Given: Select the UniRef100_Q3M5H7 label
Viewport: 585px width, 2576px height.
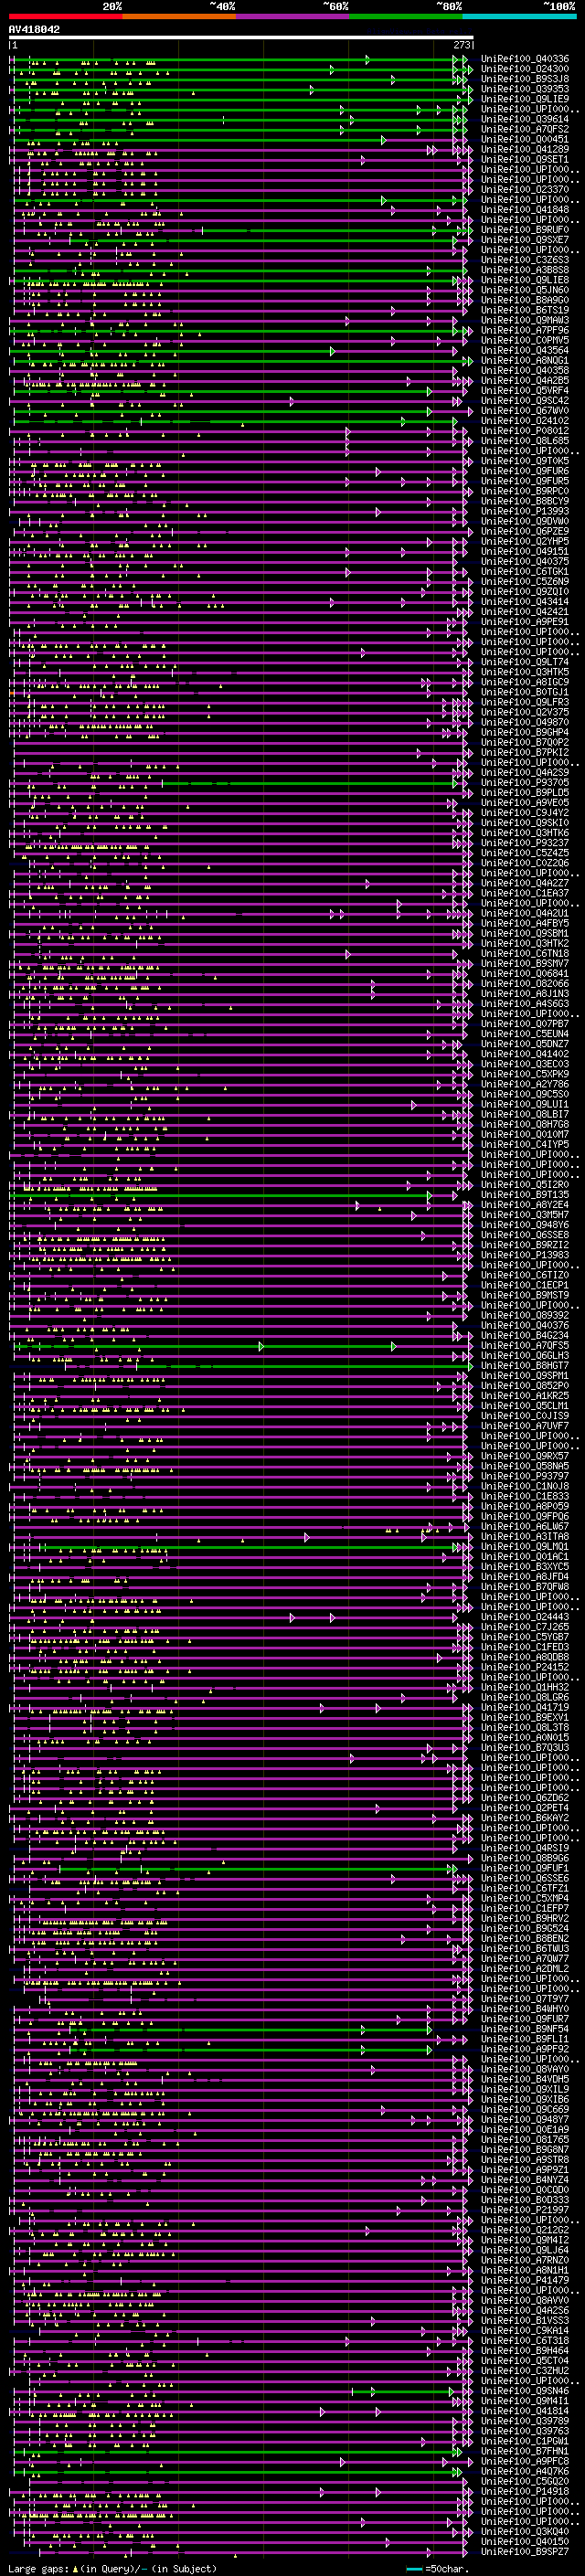Looking at the screenshot, I should pos(525,1215).
